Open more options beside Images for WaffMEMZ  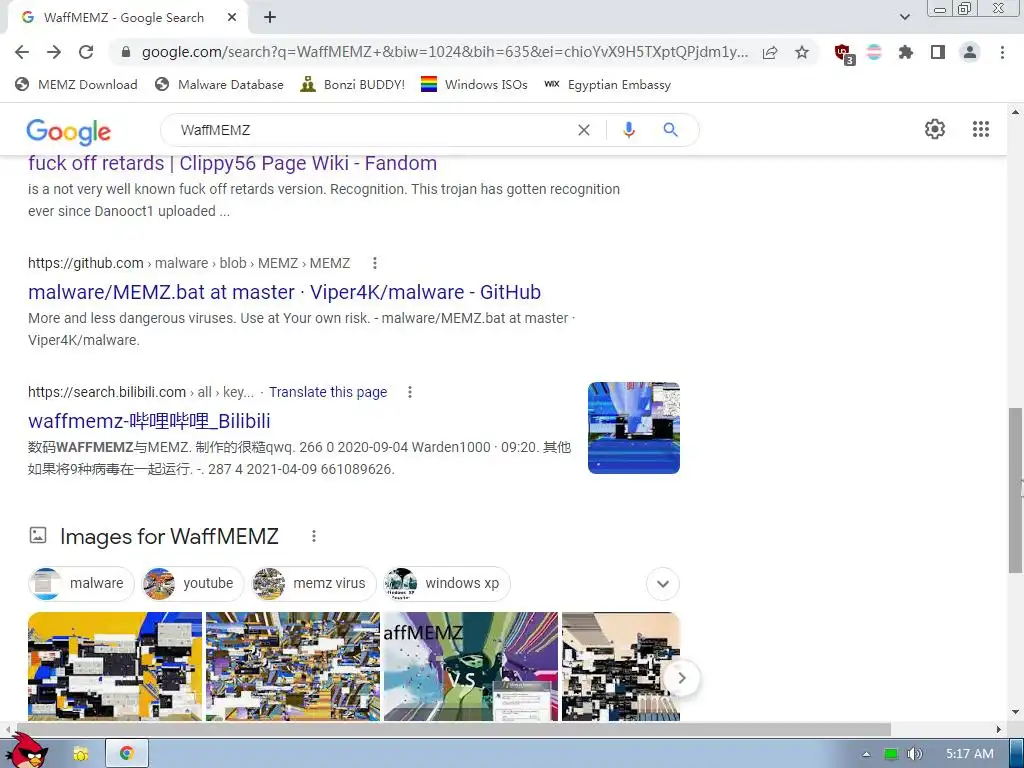pos(313,536)
